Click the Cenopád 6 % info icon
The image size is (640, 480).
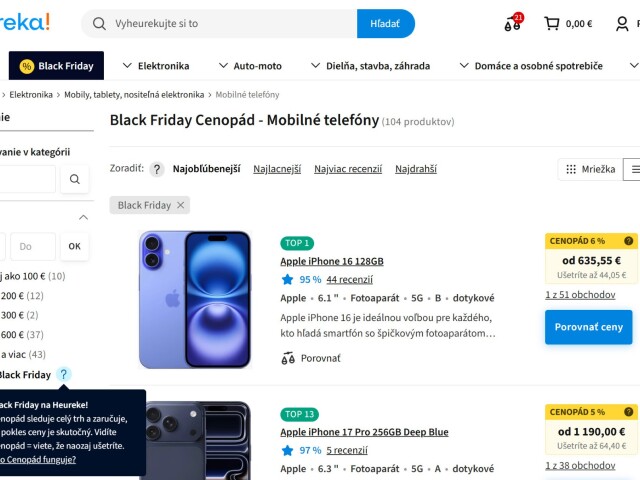[629, 241]
